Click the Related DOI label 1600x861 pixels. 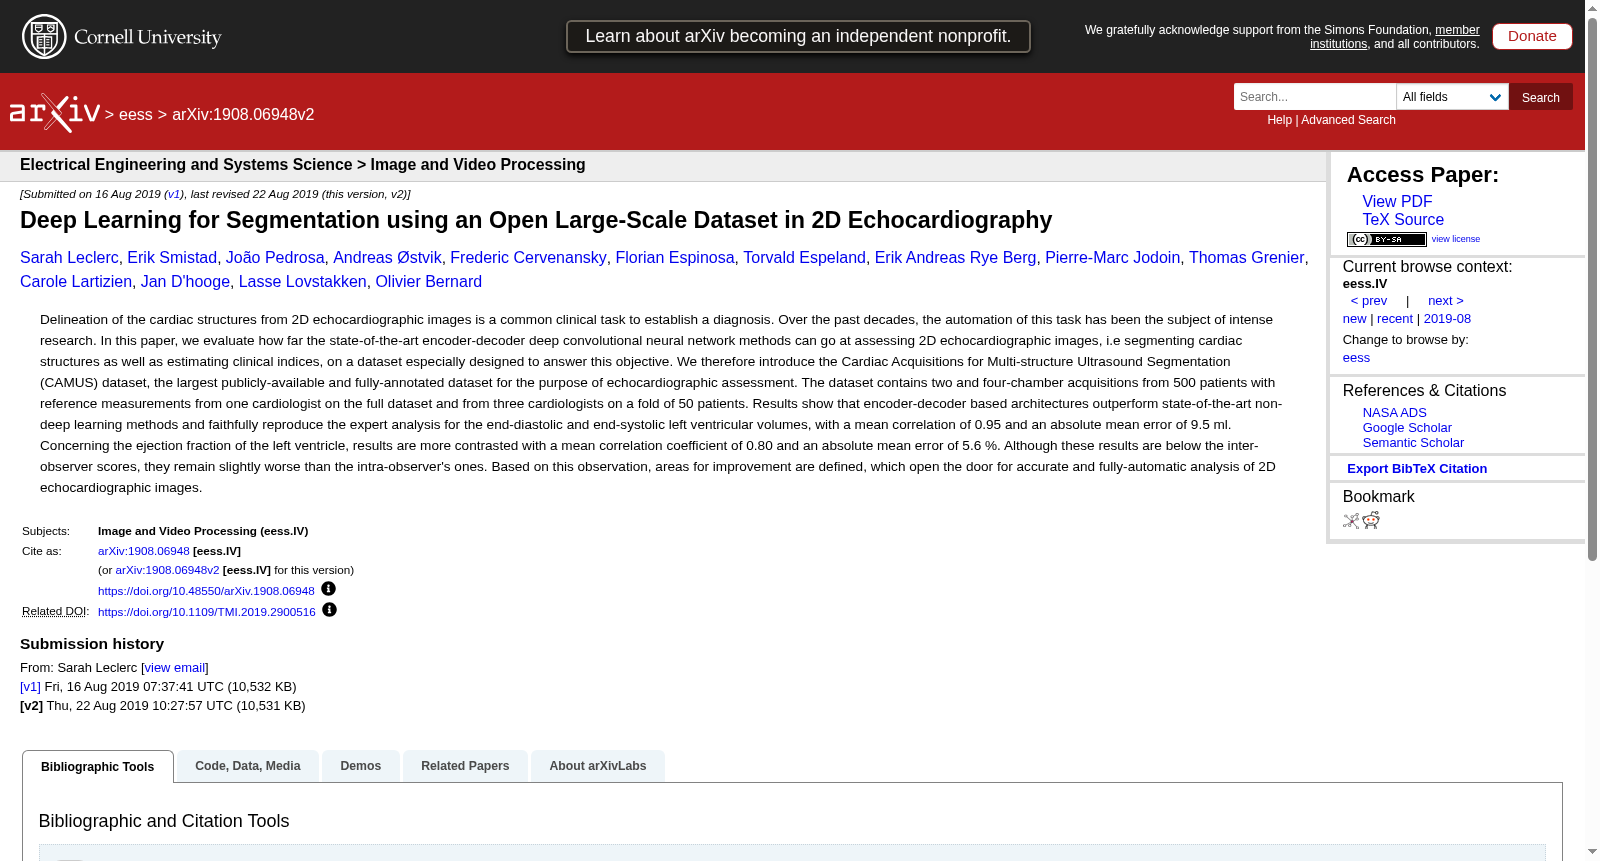point(54,612)
